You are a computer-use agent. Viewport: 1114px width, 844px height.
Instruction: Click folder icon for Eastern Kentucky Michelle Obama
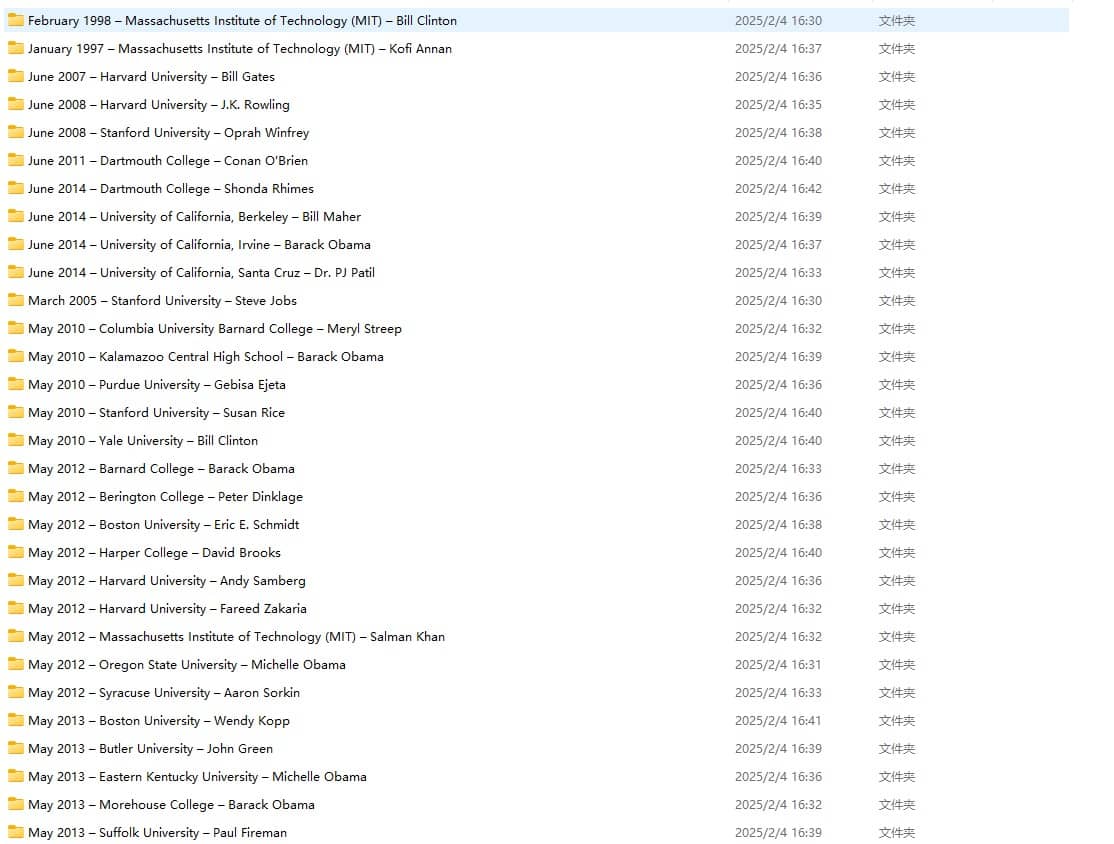(x=16, y=776)
